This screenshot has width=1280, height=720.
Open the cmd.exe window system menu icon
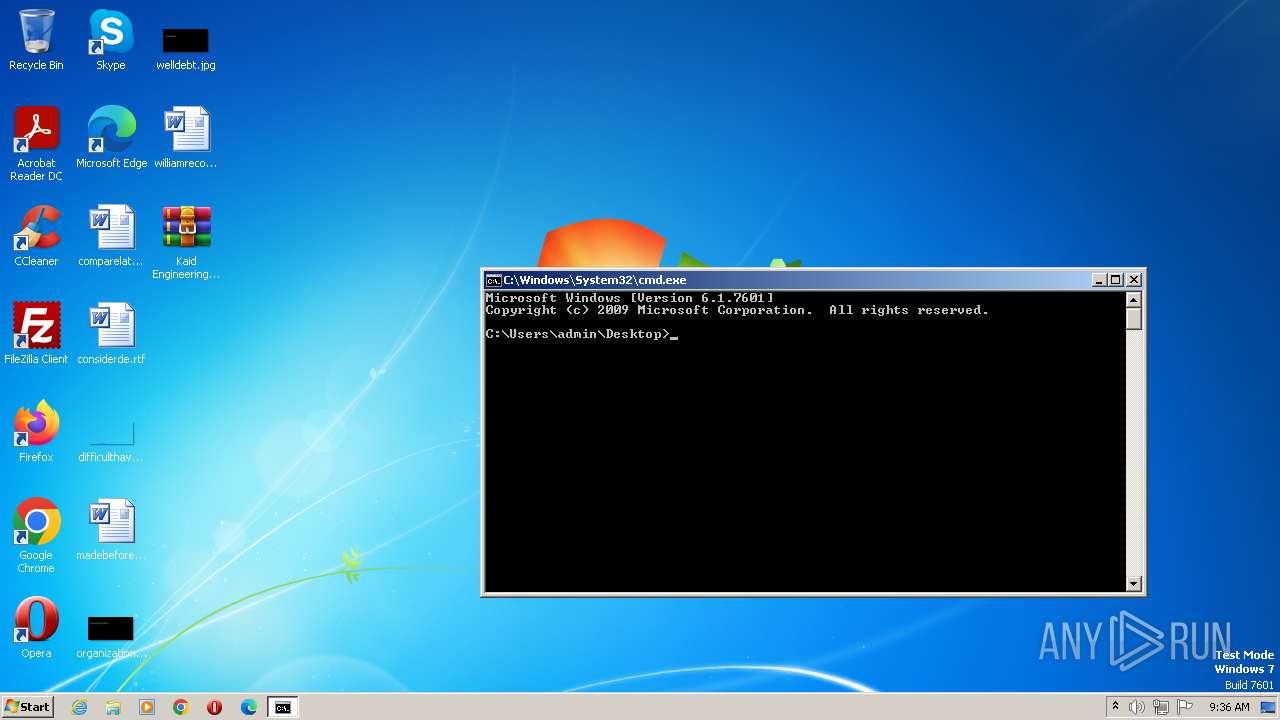click(x=493, y=280)
